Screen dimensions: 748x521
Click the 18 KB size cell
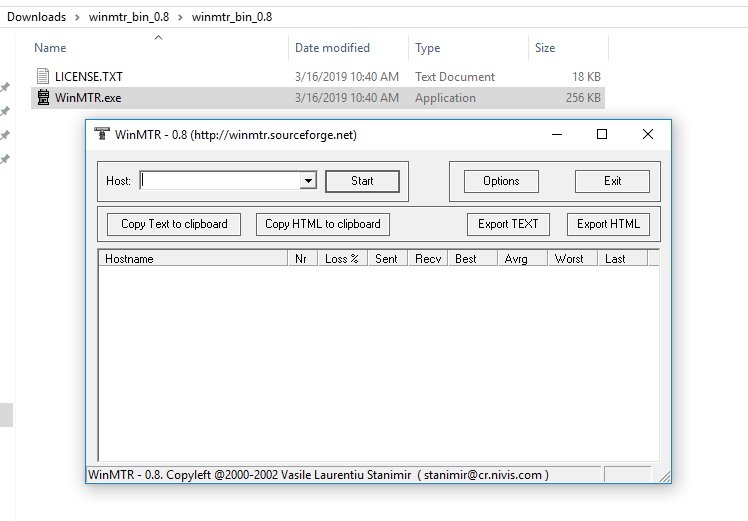pyautogui.click(x=586, y=77)
